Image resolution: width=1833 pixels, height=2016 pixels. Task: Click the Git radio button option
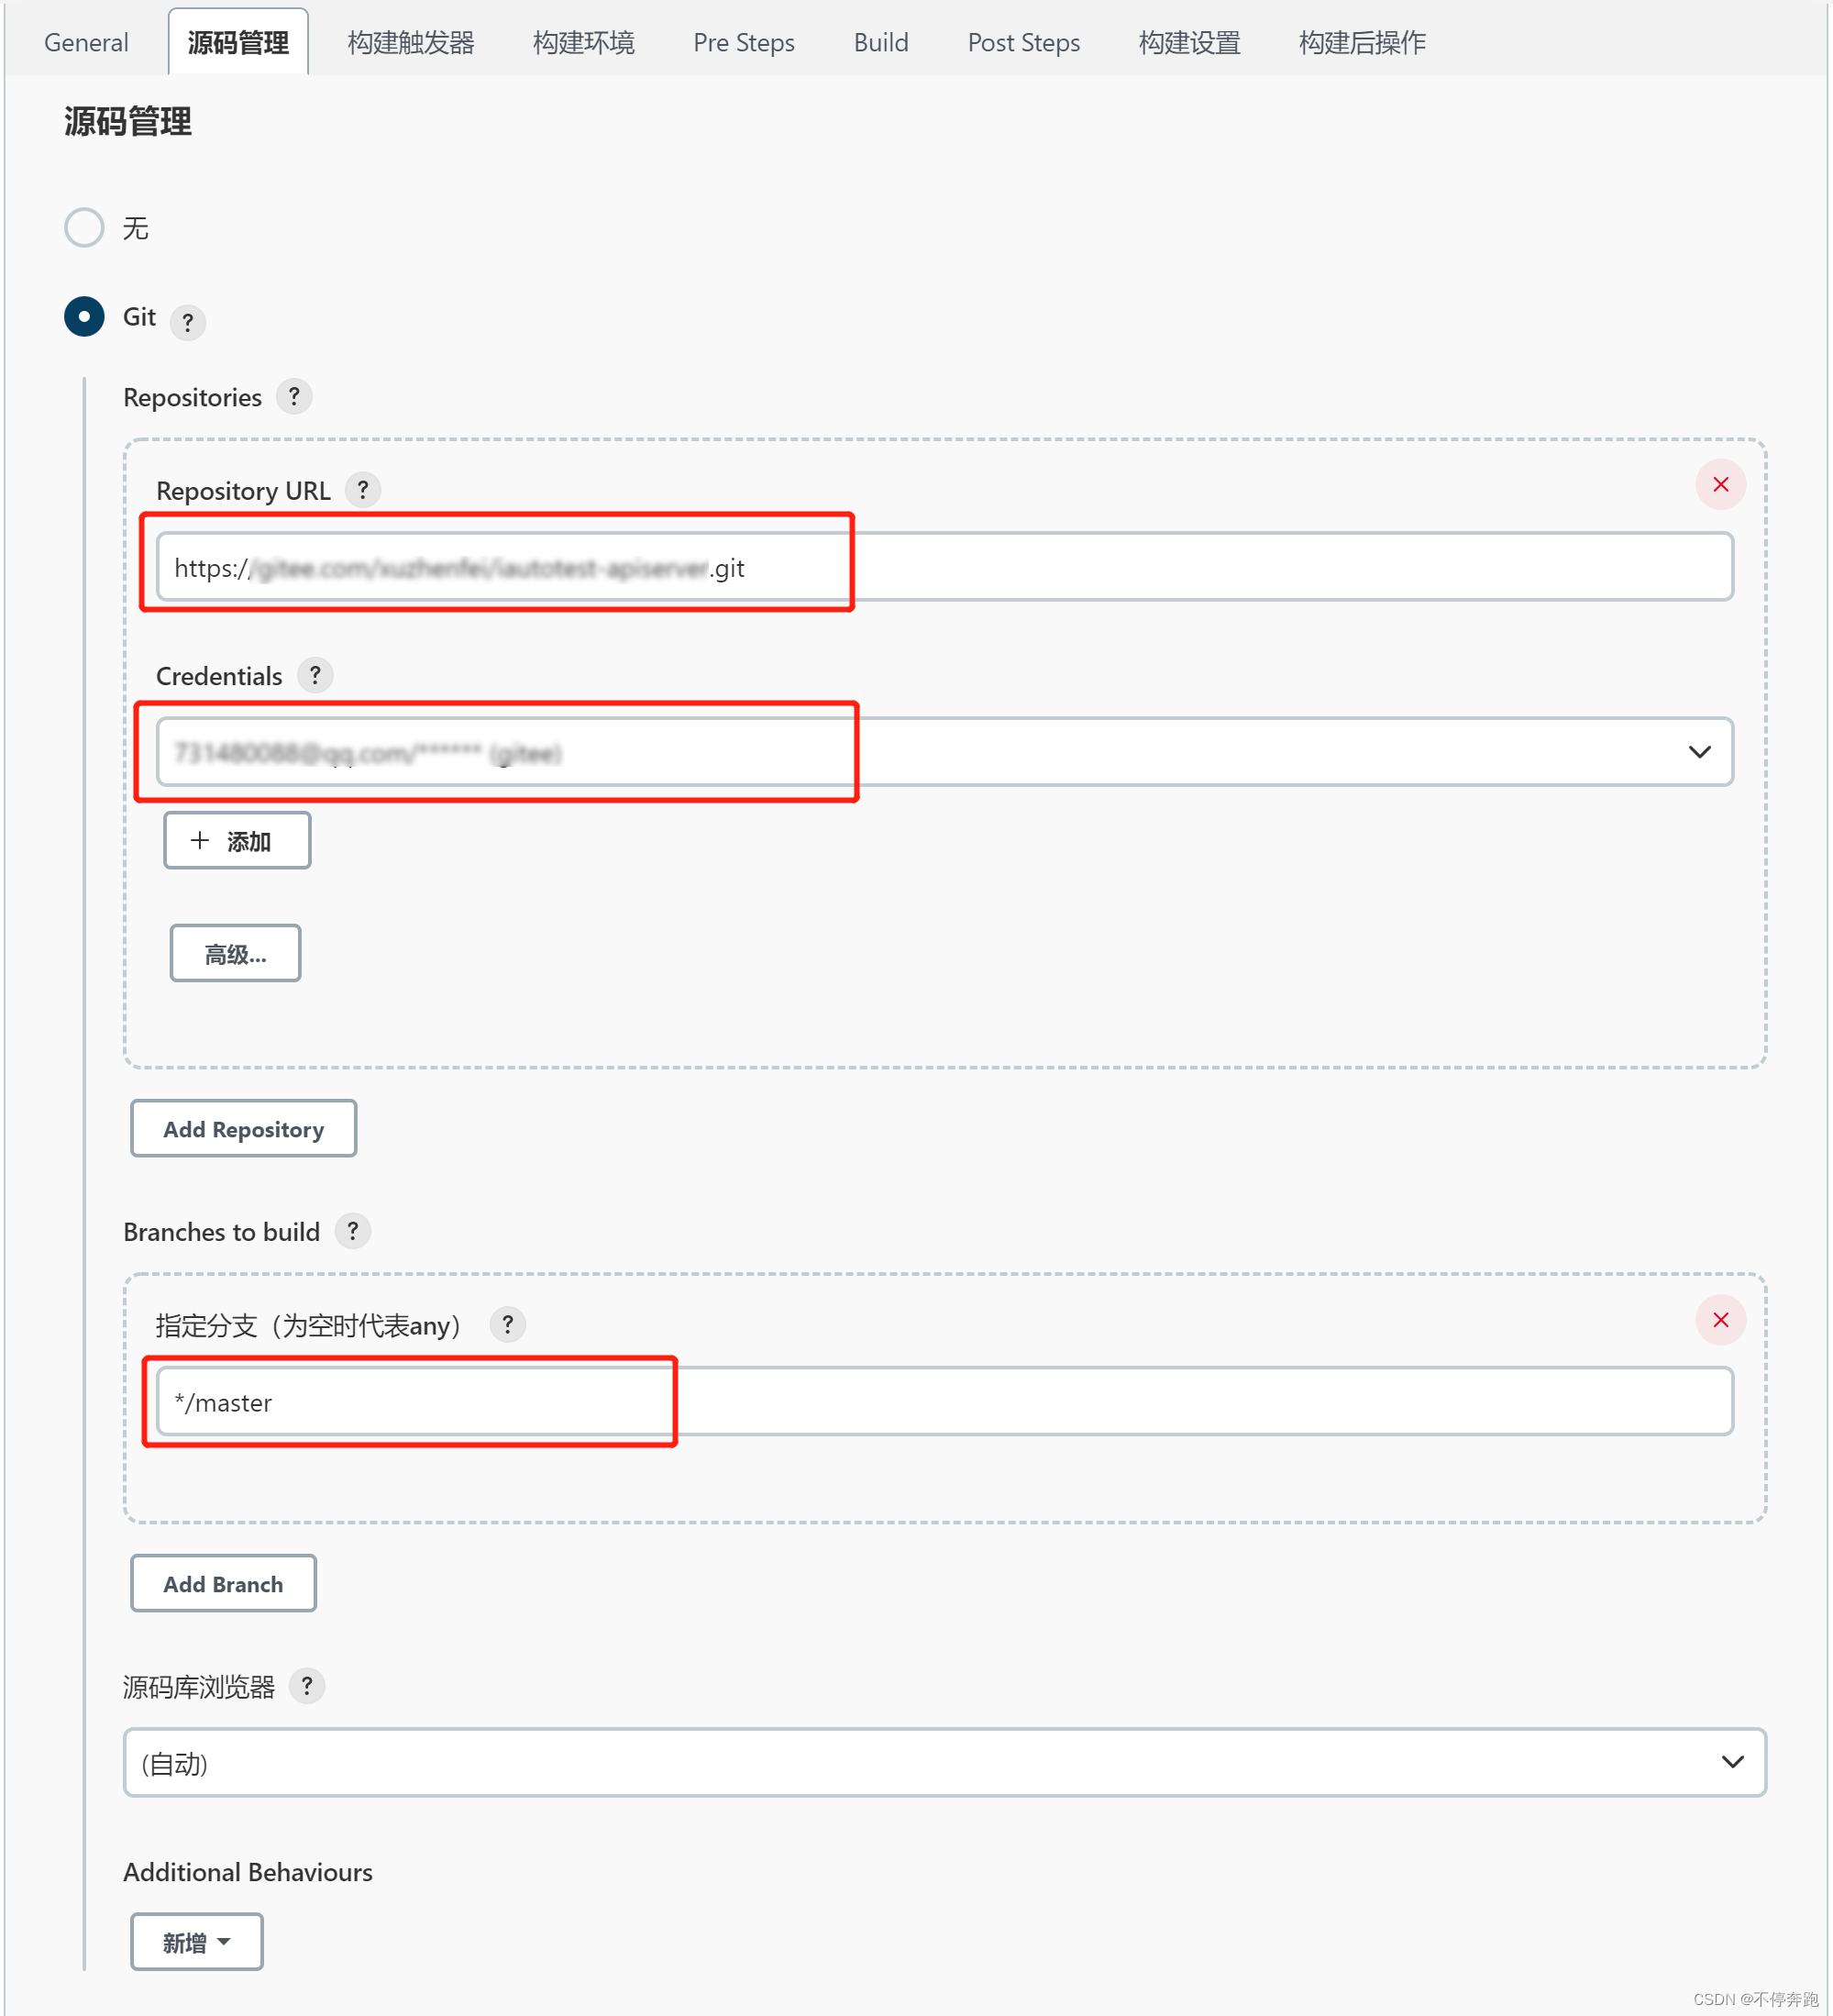[x=83, y=316]
